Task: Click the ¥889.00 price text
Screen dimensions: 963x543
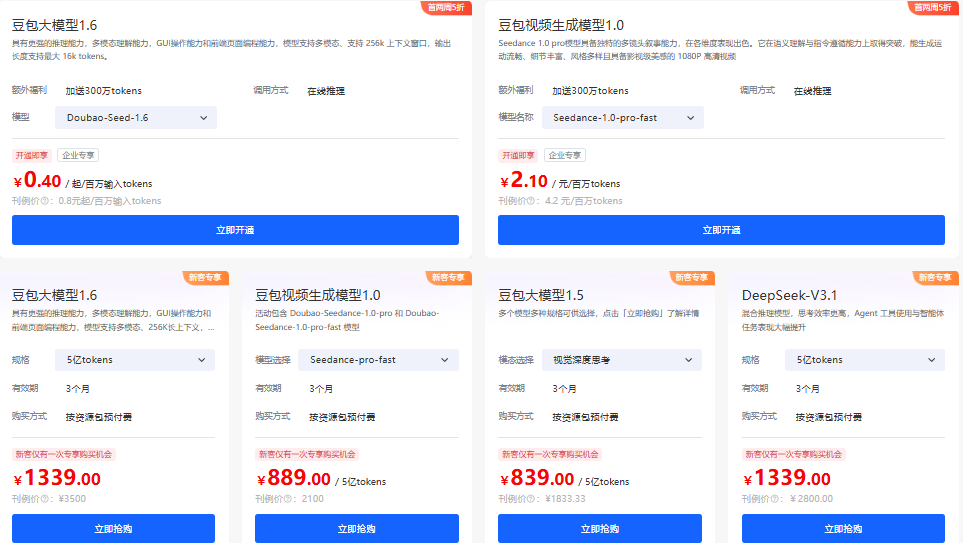Action: click(x=294, y=478)
